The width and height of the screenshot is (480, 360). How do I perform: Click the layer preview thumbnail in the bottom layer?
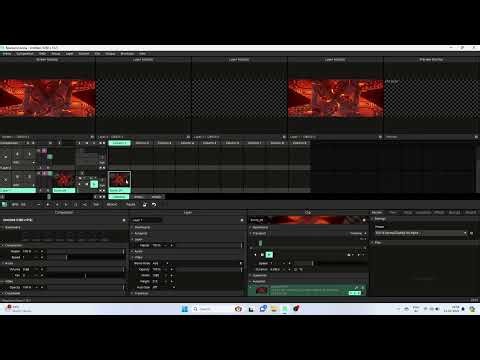click(x=64, y=180)
